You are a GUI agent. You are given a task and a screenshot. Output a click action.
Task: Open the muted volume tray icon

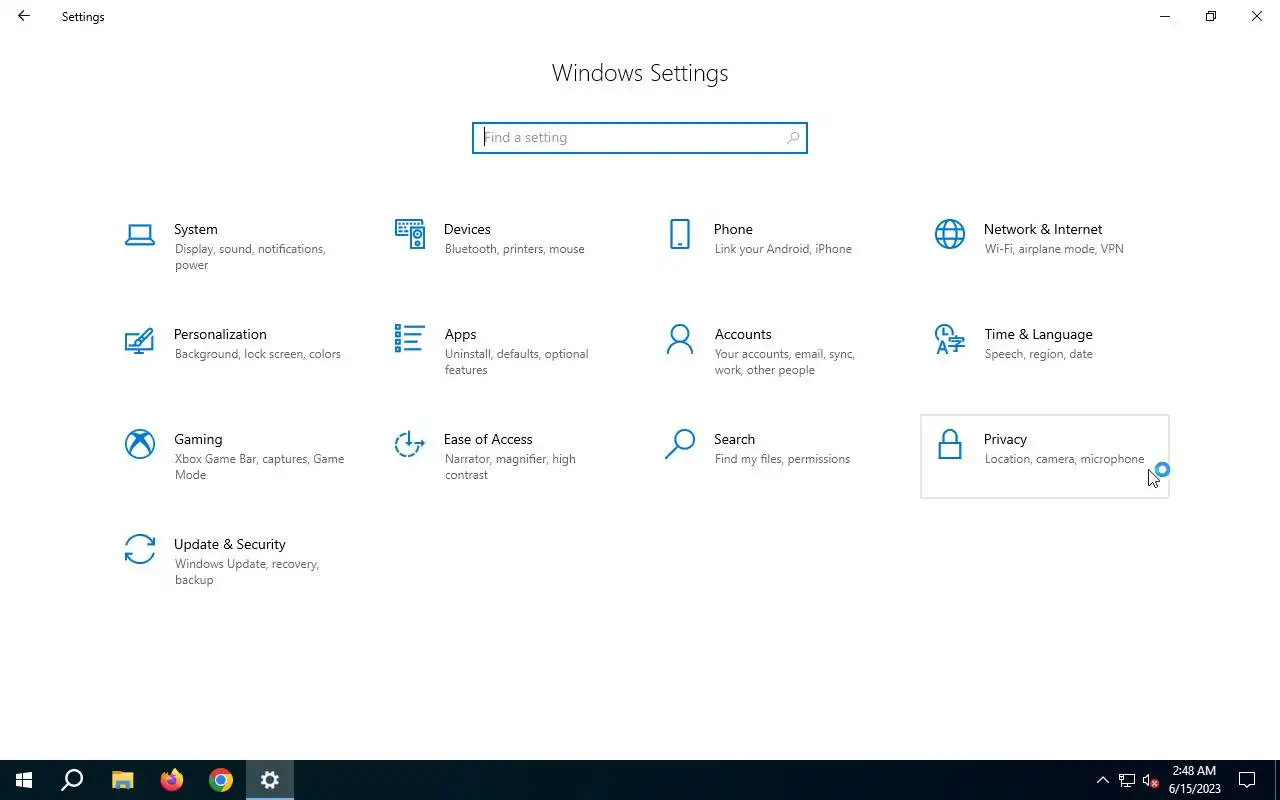1151,780
